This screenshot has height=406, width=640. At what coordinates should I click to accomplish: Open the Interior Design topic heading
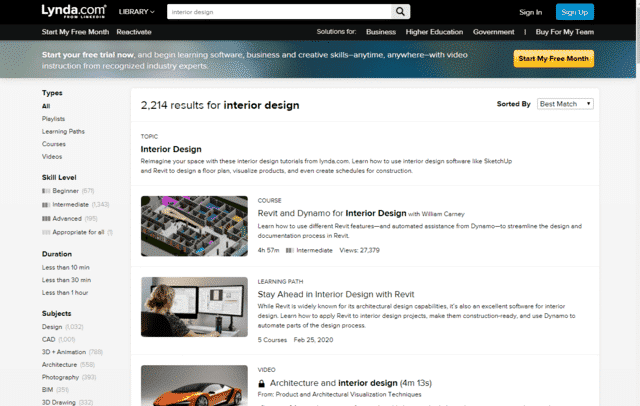tap(171, 149)
